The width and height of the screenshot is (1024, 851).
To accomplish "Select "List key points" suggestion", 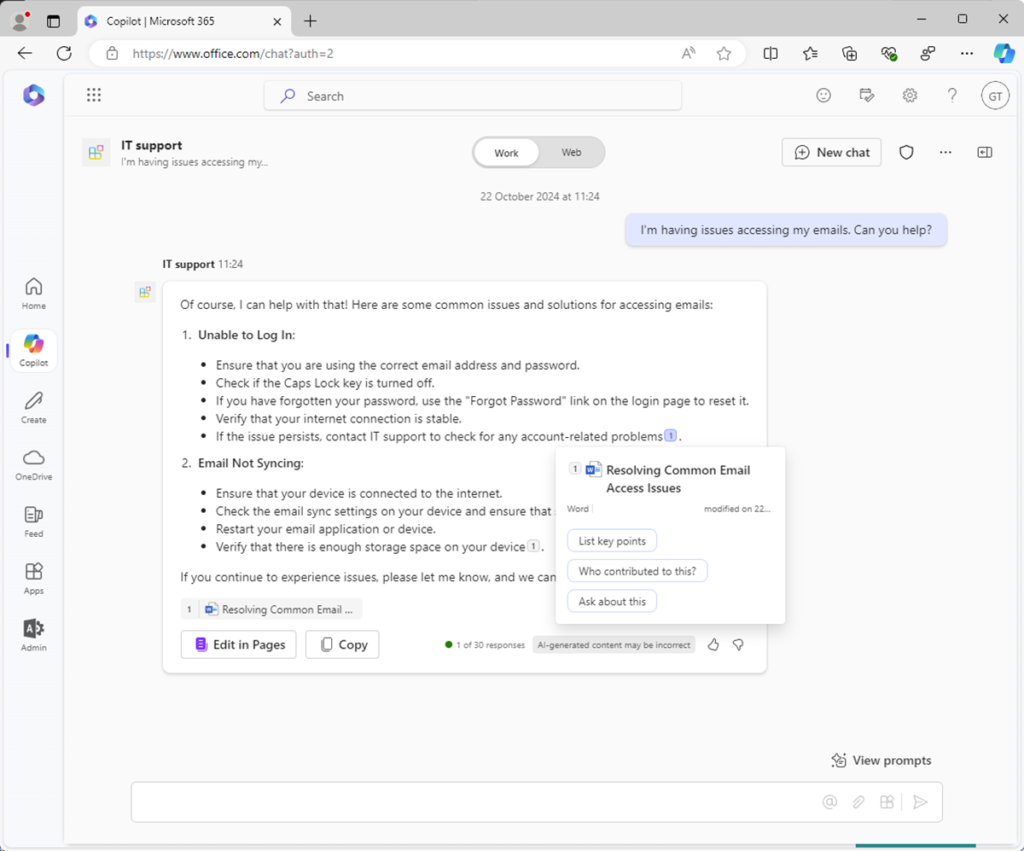I will (612, 541).
